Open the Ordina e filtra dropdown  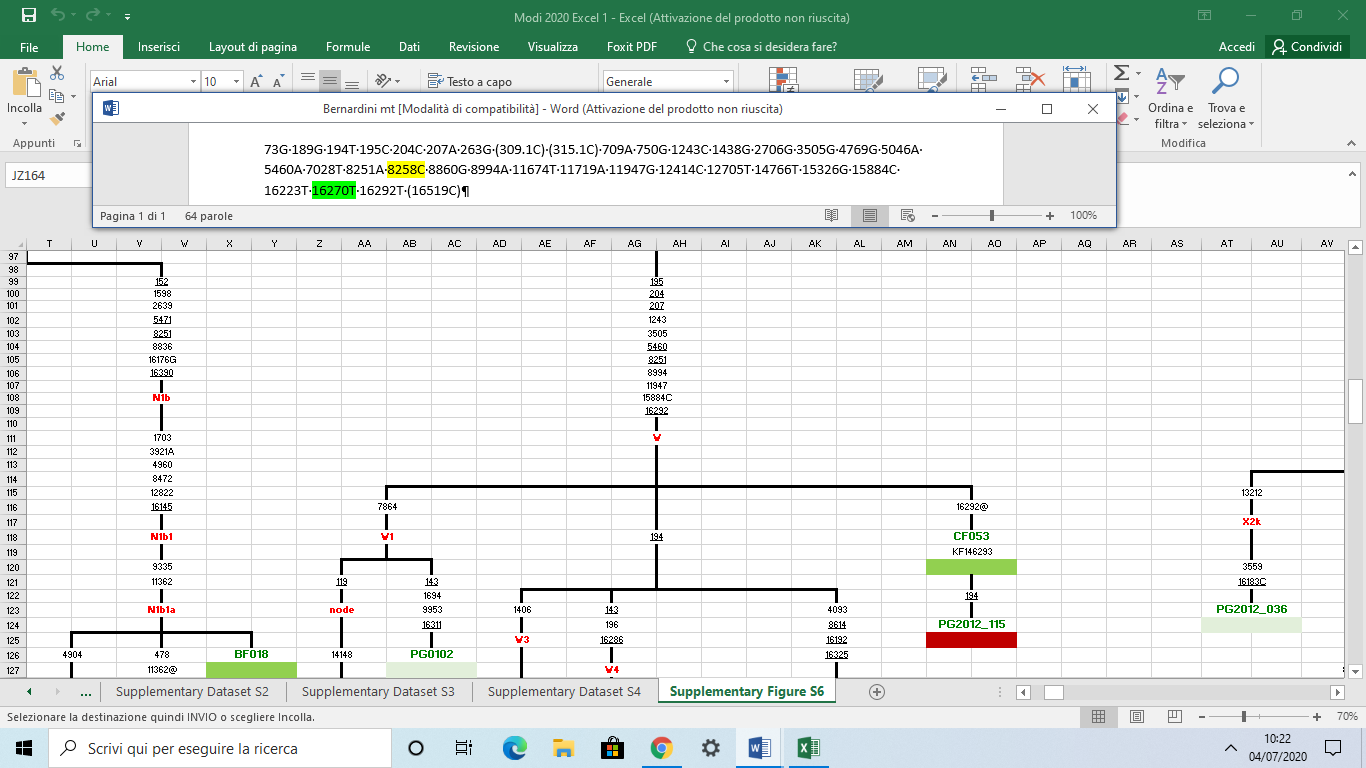pos(1170,115)
